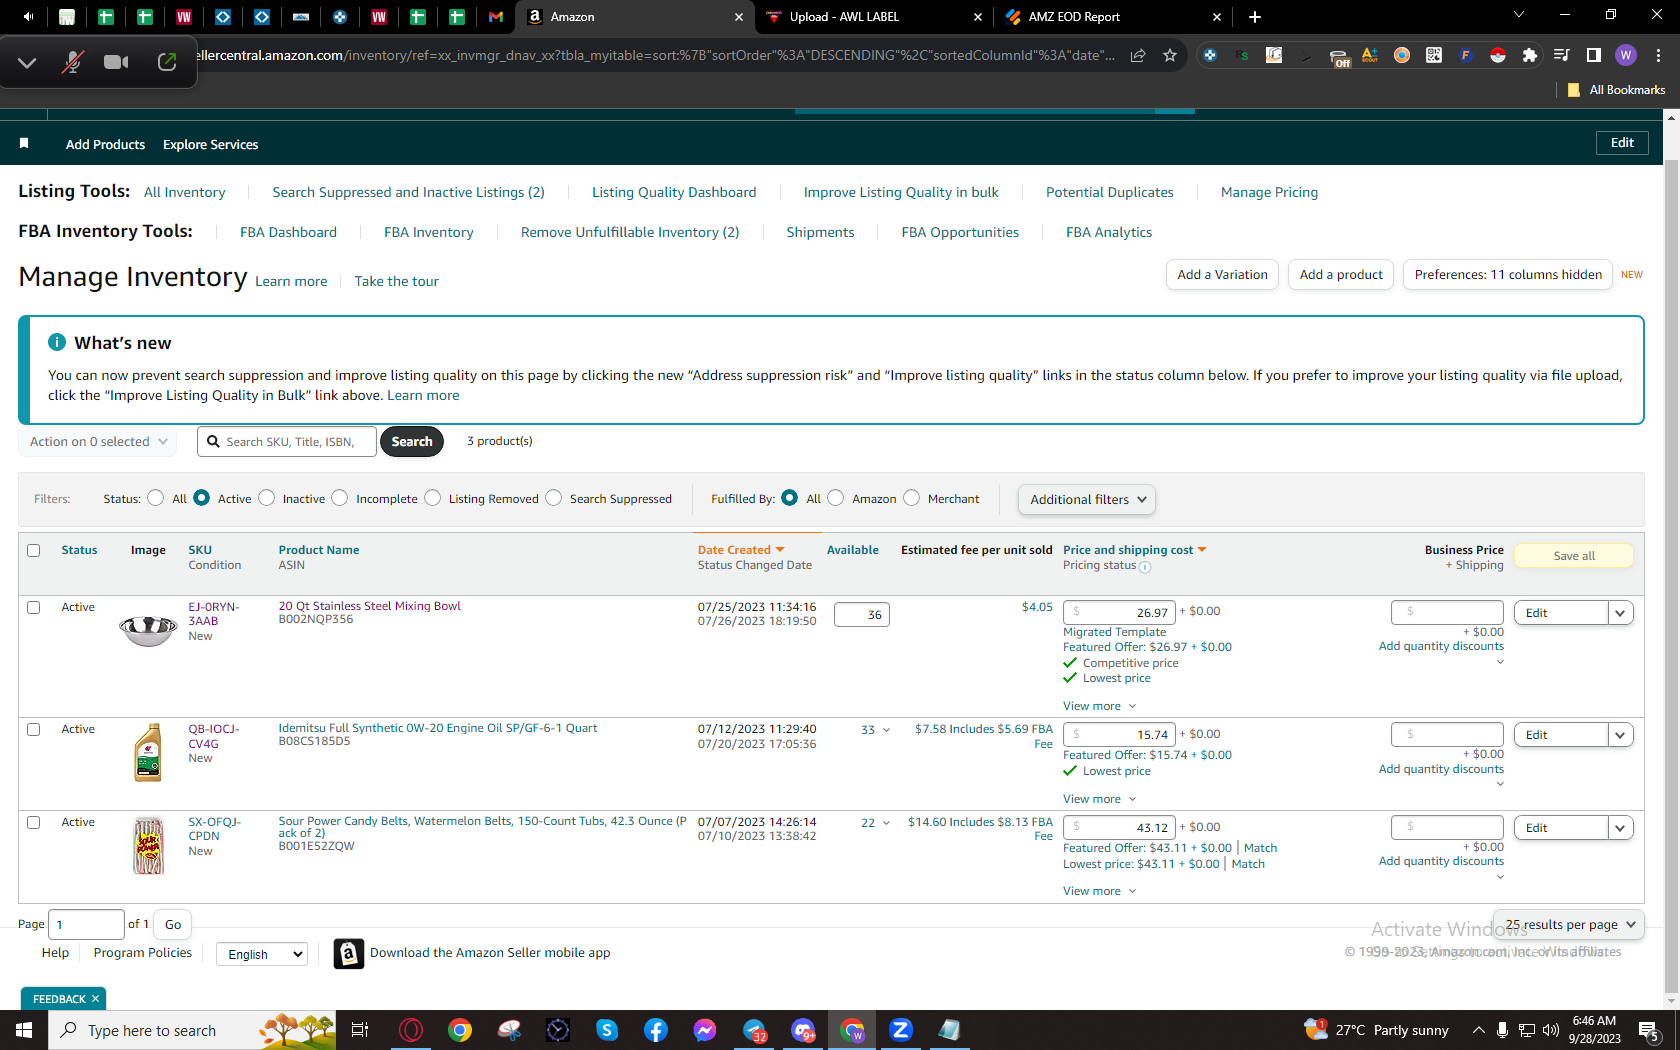This screenshot has width=1680, height=1050.
Task: Open Search Suppressed and Inactive Listings (2)
Action: click(408, 192)
